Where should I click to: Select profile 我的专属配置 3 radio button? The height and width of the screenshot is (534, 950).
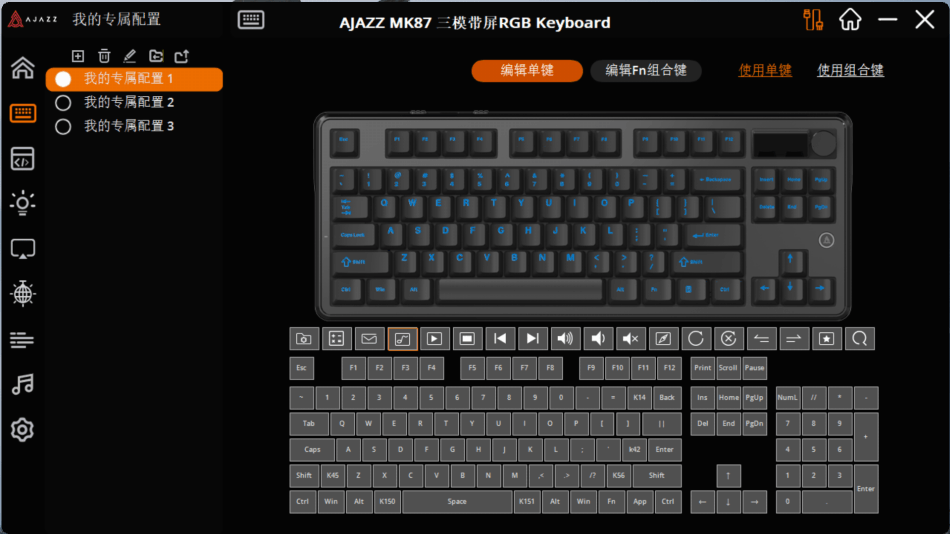63,127
